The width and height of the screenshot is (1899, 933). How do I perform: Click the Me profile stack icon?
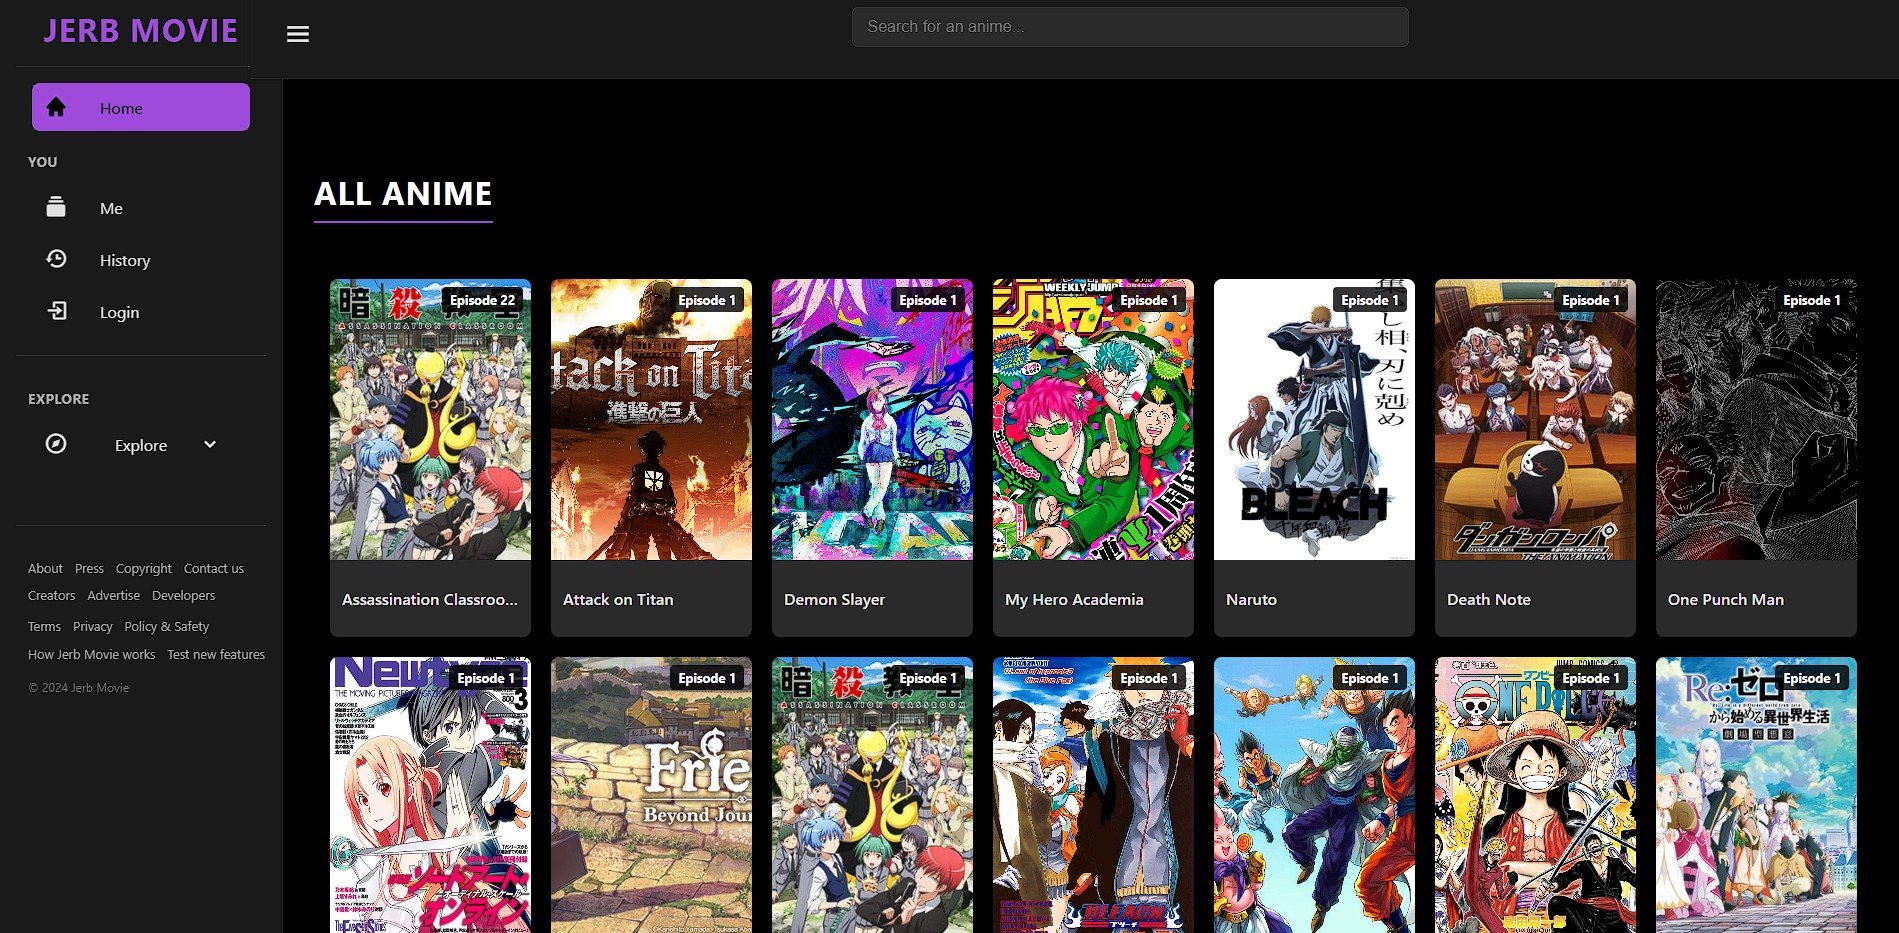pos(56,207)
